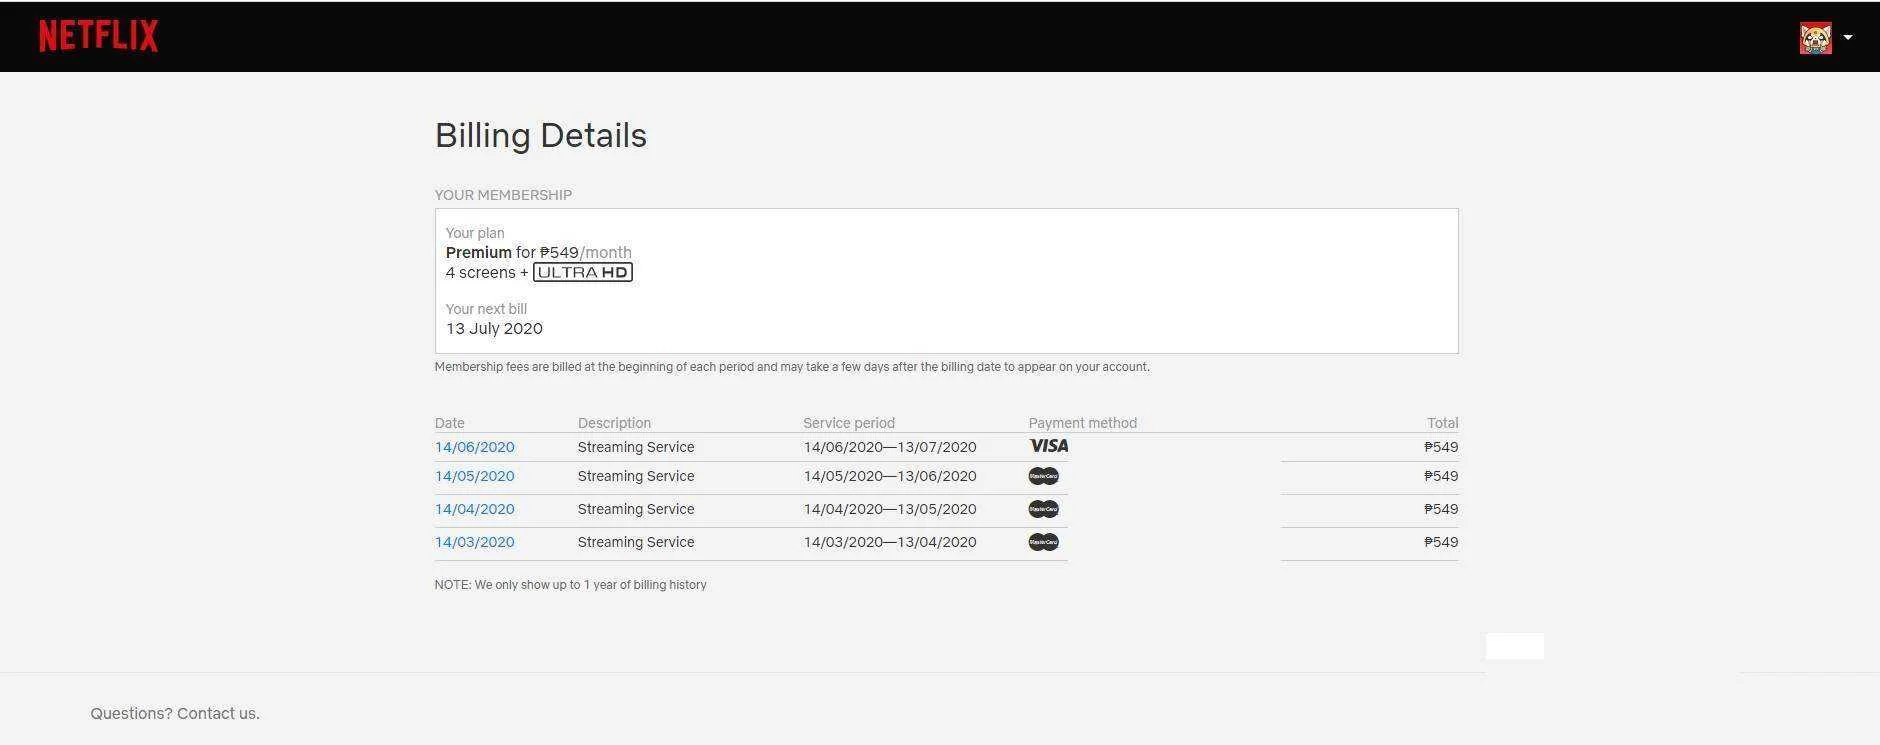Click the Mastercard icon in 14/04/2020 row
This screenshot has height=745, width=1880.
[x=1043, y=509]
